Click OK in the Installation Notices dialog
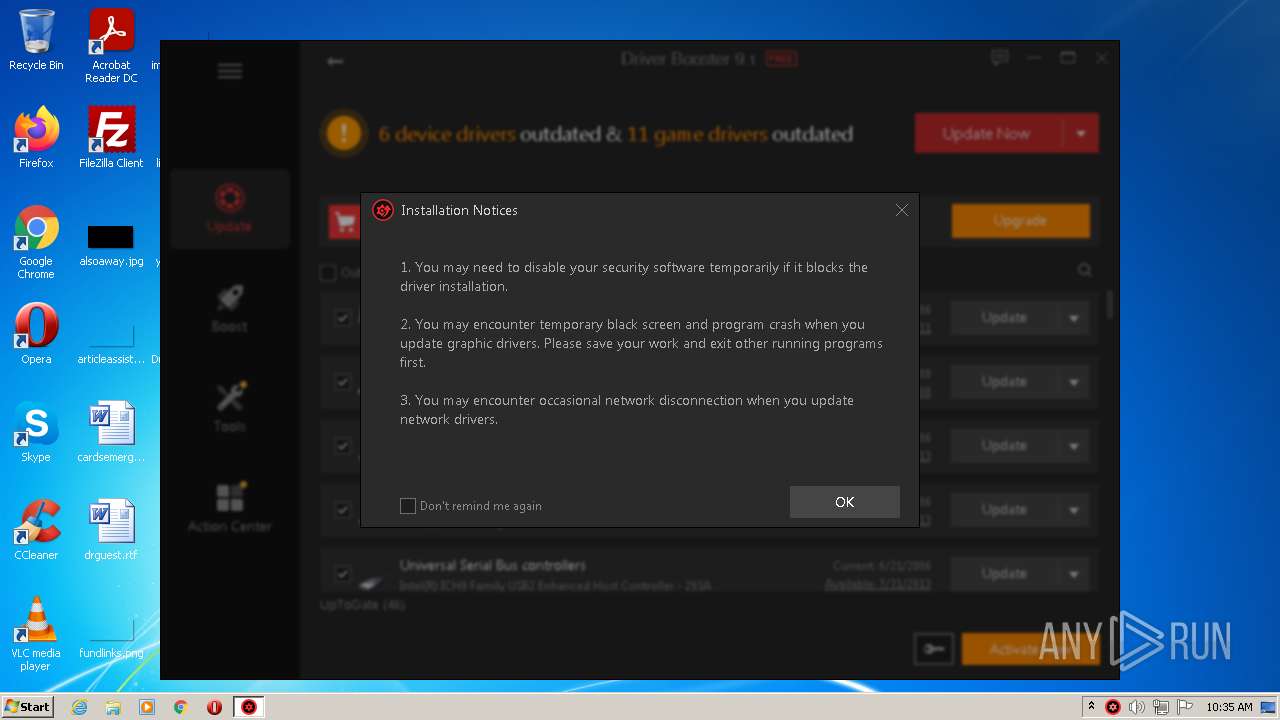This screenshot has width=1280, height=720. point(844,502)
